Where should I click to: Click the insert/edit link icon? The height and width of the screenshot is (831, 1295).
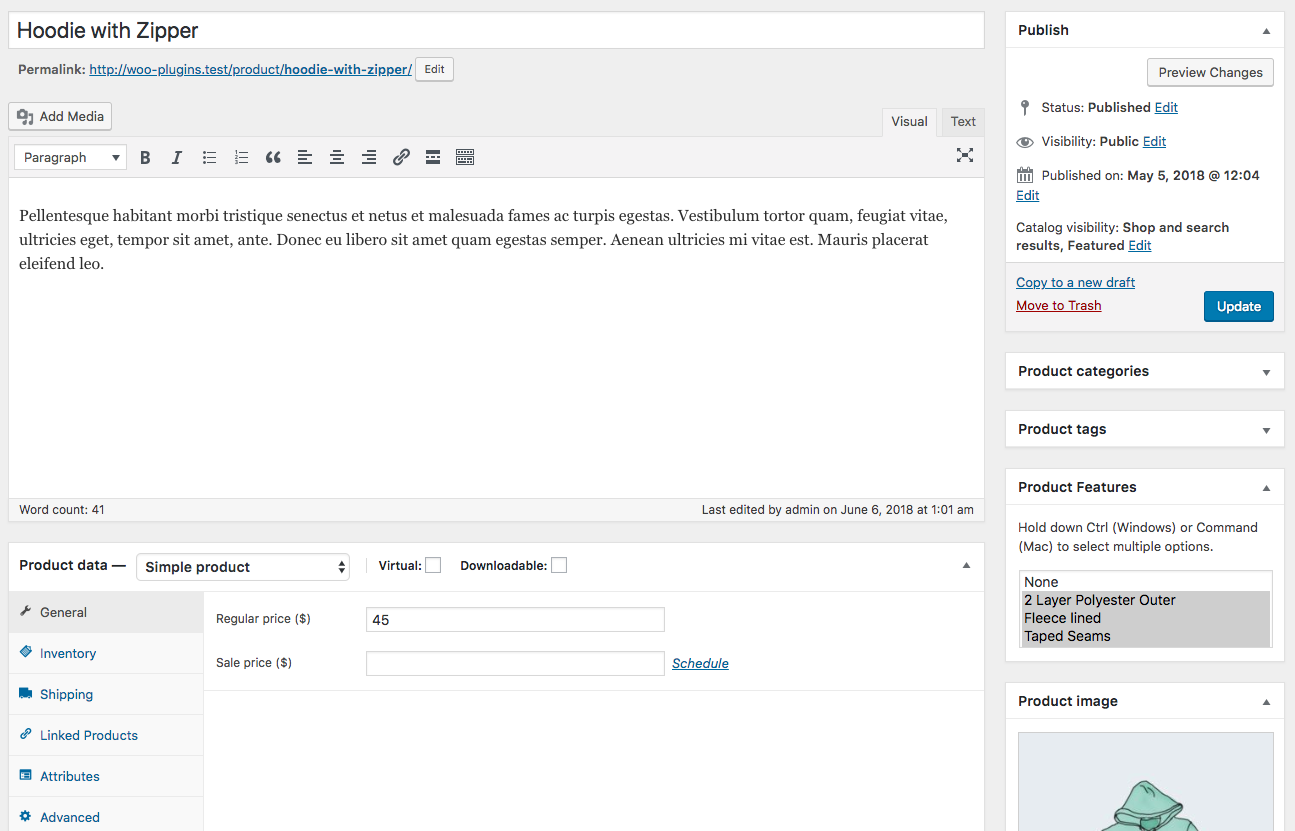[x=401, y=157]
